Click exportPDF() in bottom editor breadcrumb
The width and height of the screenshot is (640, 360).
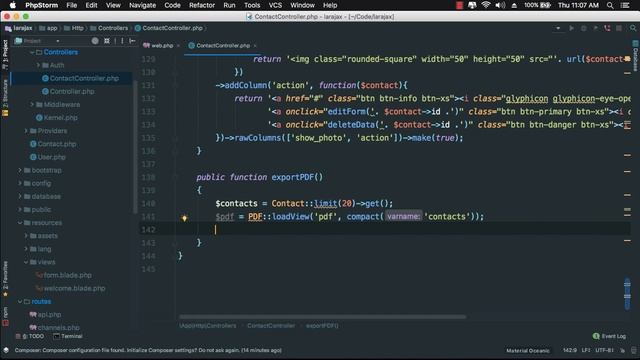tap(322, 326)
